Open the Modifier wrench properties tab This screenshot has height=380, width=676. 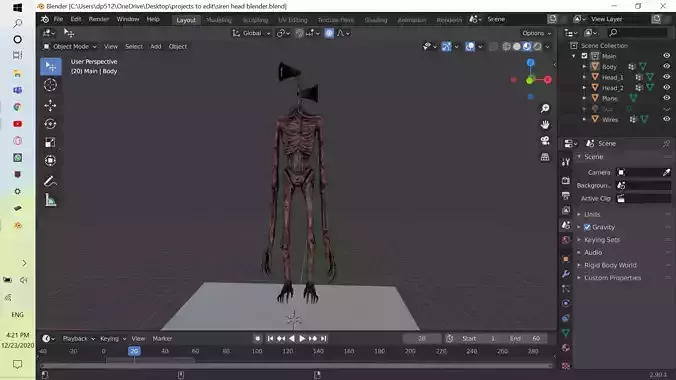(x=566, y=274)
